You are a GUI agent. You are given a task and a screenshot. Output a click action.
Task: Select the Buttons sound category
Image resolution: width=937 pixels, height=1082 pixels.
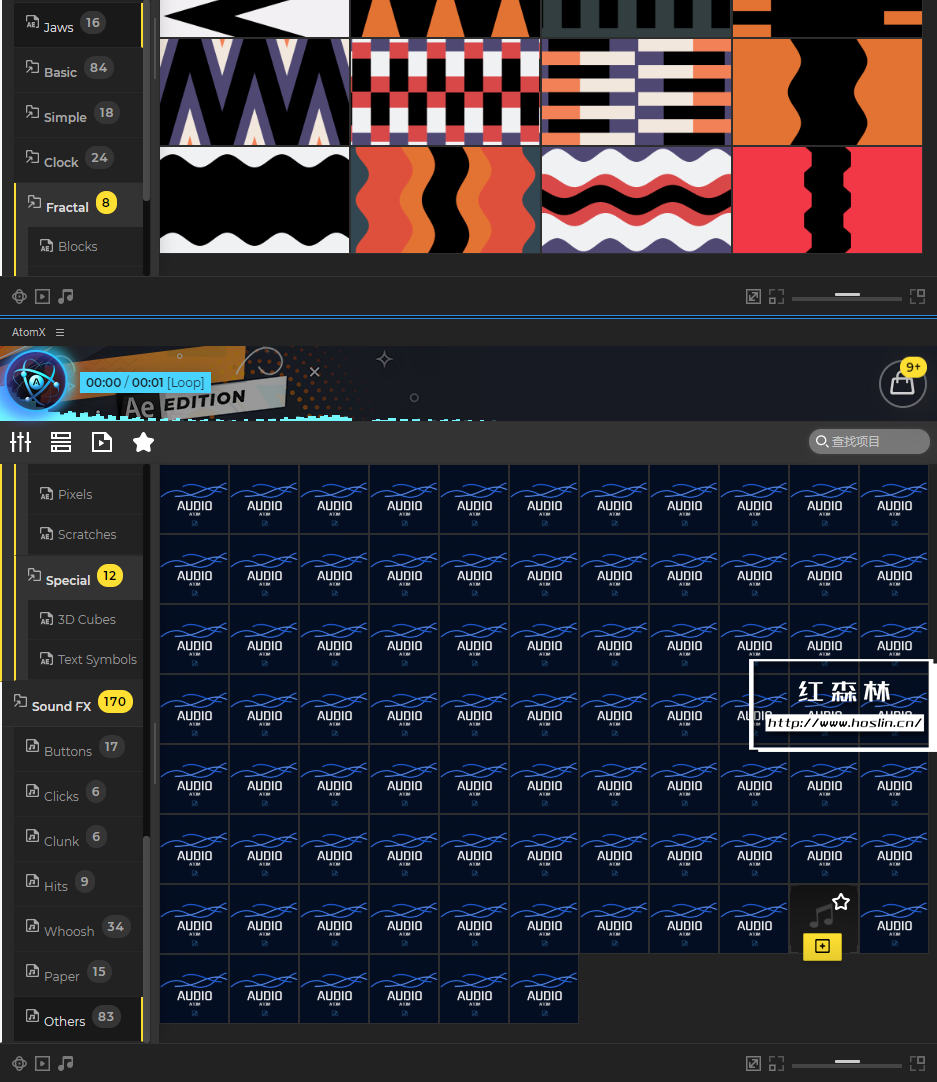click(78, 749)
